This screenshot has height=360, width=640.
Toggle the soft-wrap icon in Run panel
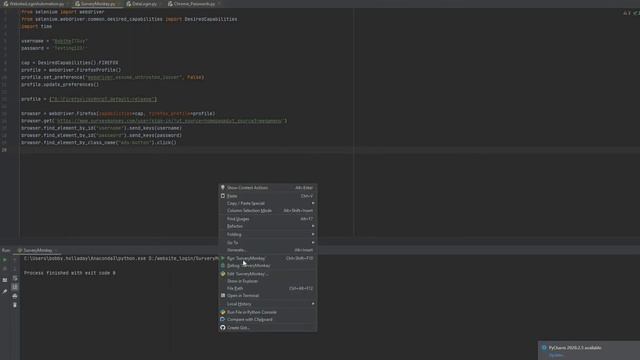(x=15, y=278)
